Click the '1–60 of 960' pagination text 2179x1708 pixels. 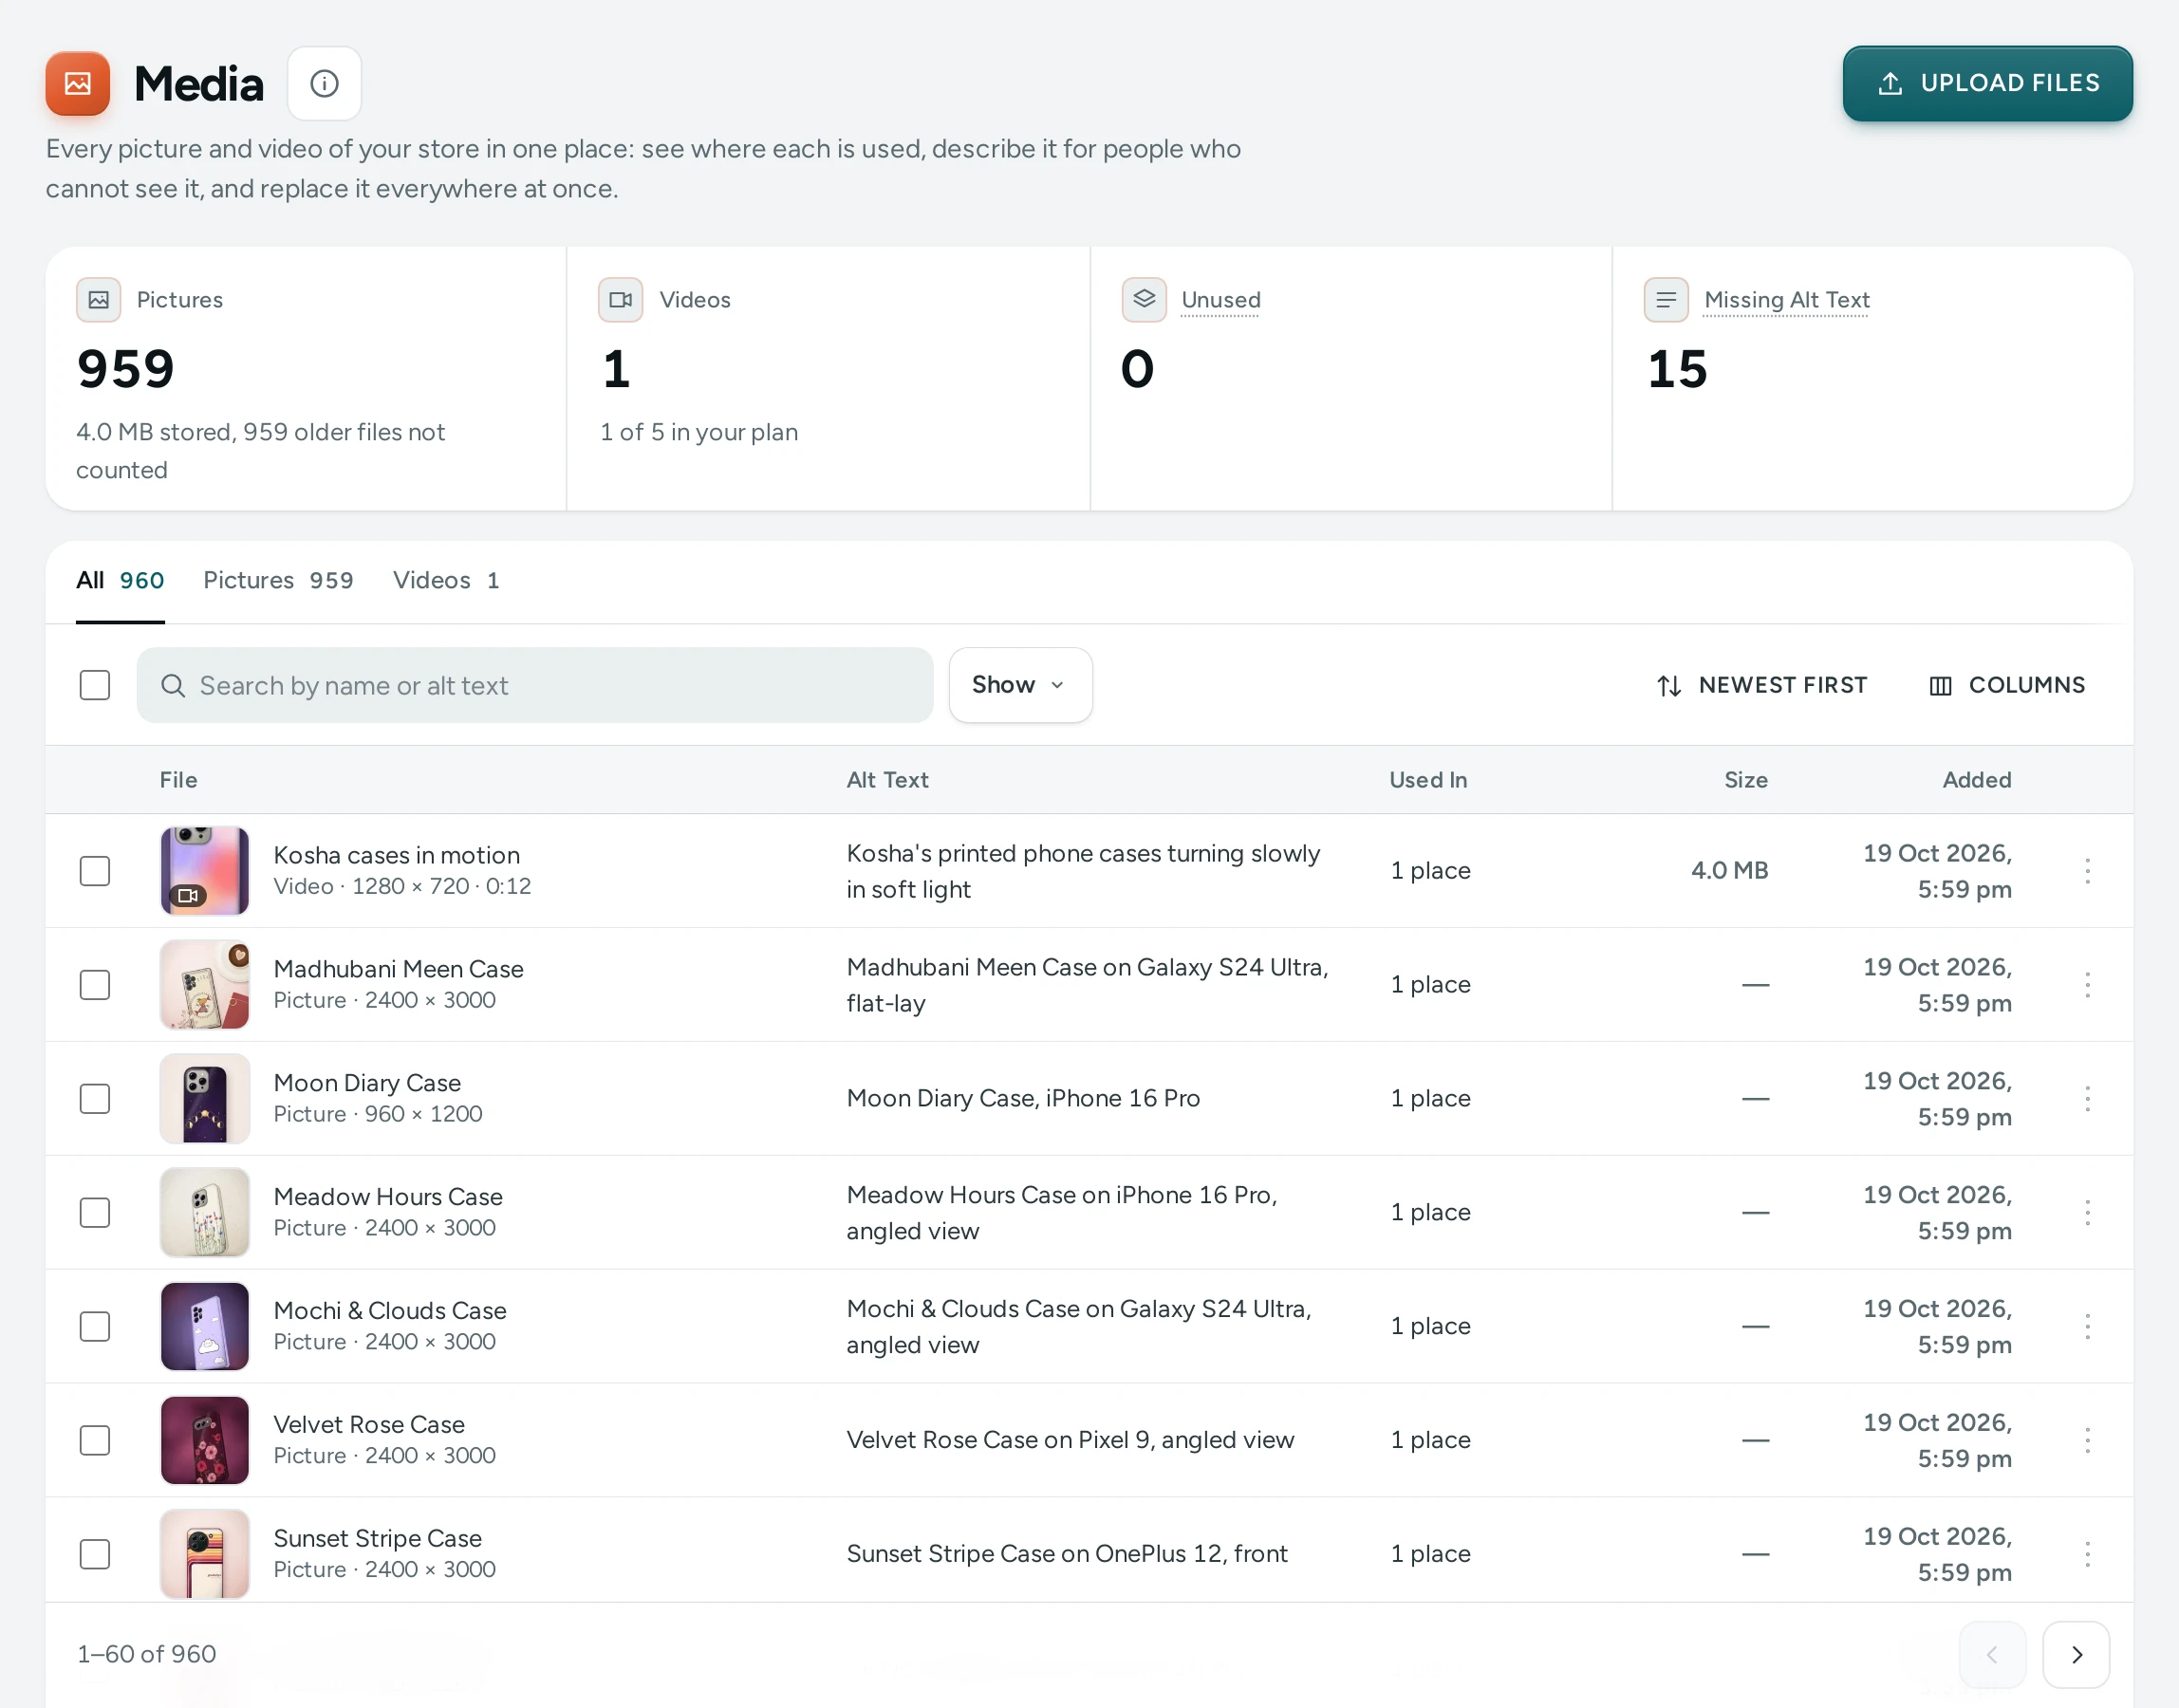pyautogui.click(x=146, y=1655)
